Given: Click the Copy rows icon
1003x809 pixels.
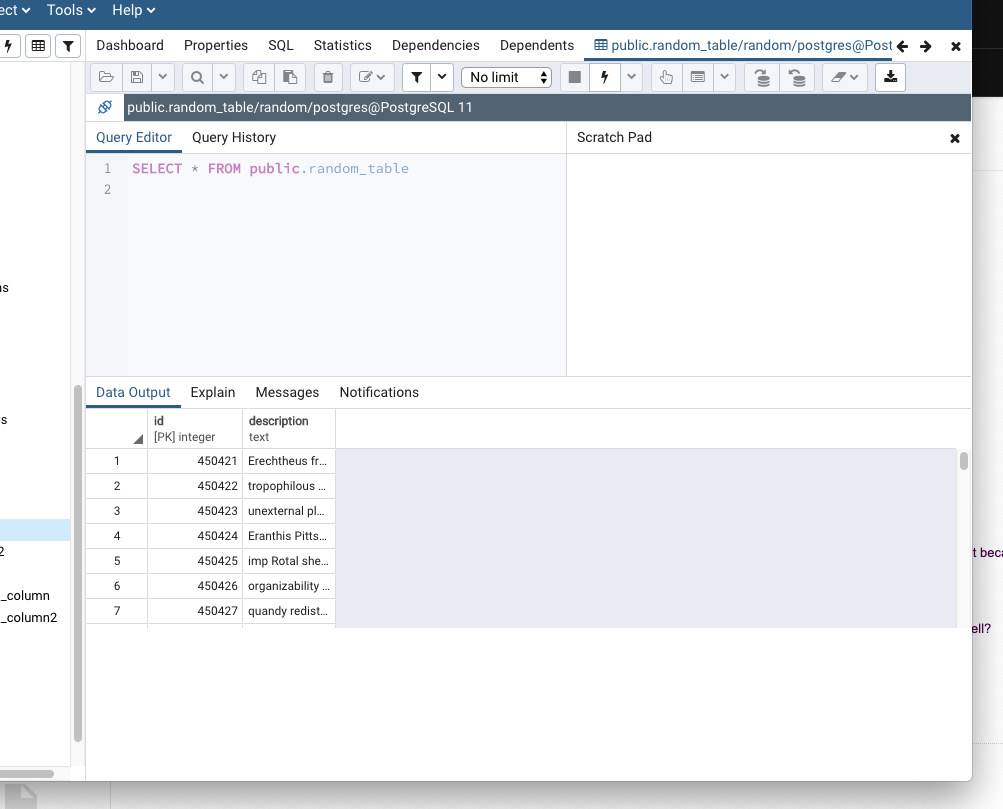Looking at the screenshot, I should 259,77.
